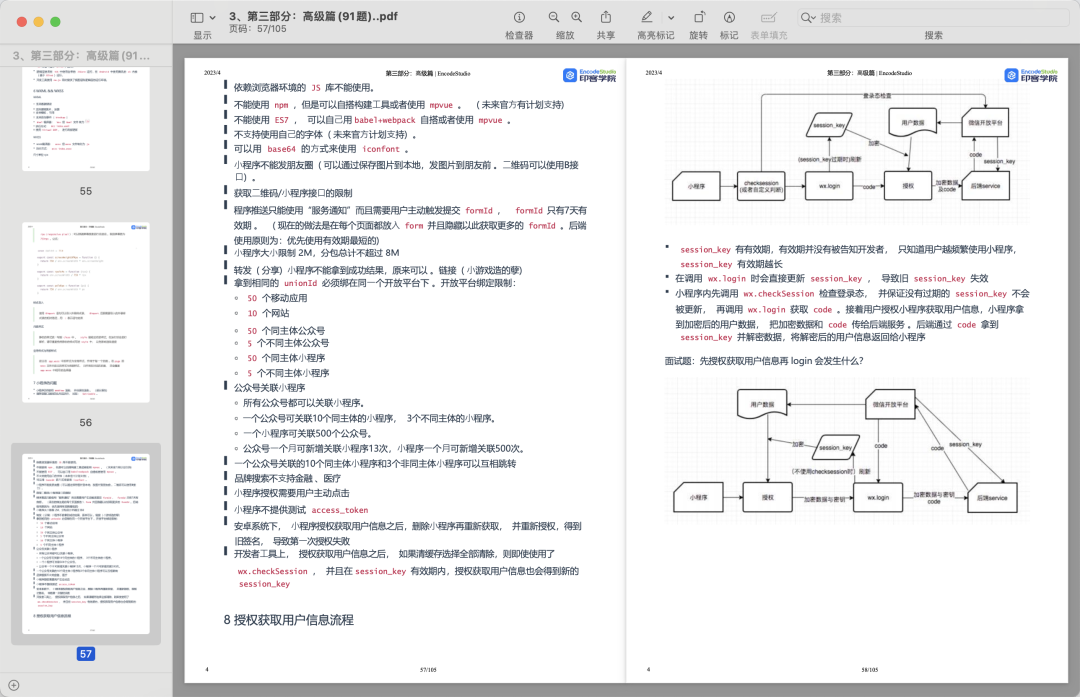Click the 用户数据 box in lower flowchart
This screenshot has width=1080, height=697.
(x=762, y=404)
